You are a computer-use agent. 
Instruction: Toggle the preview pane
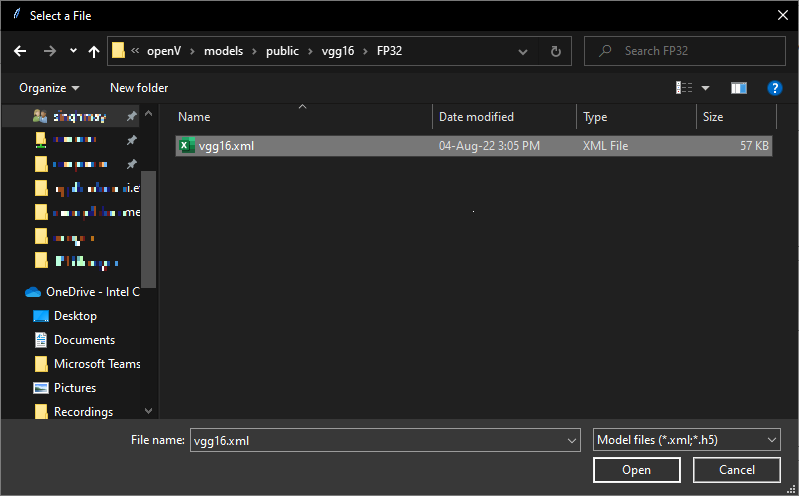click(x=739, y=88)
